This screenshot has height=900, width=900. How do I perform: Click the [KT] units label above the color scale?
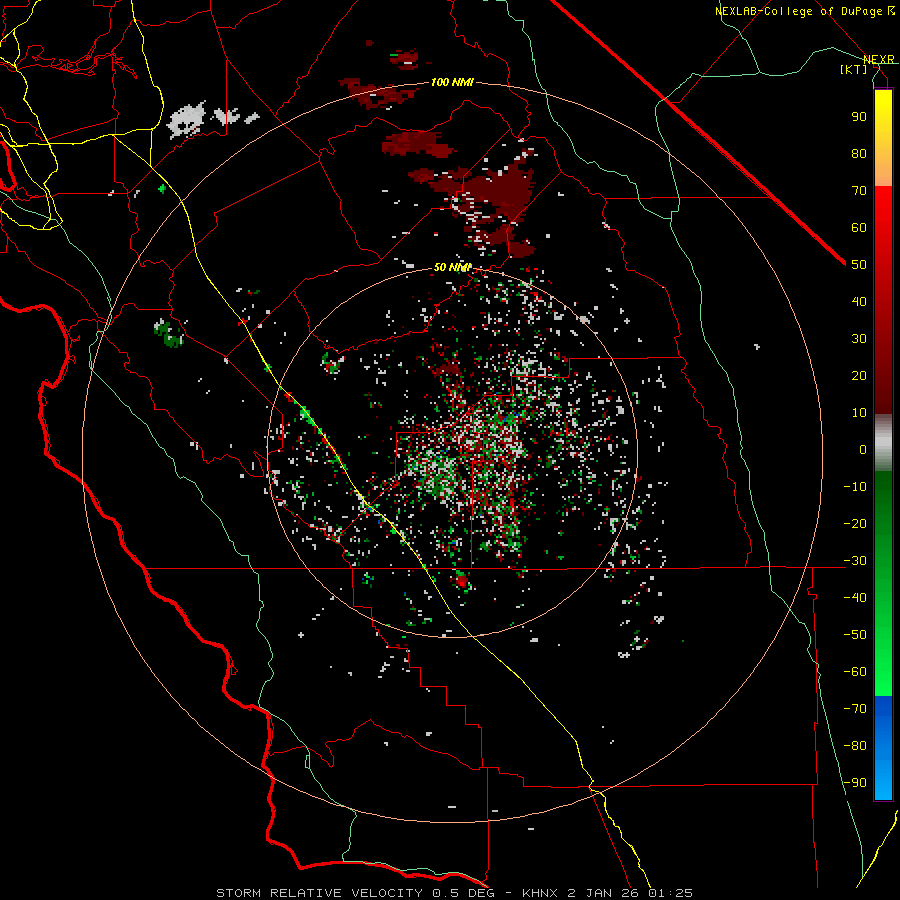pos(854,69)
